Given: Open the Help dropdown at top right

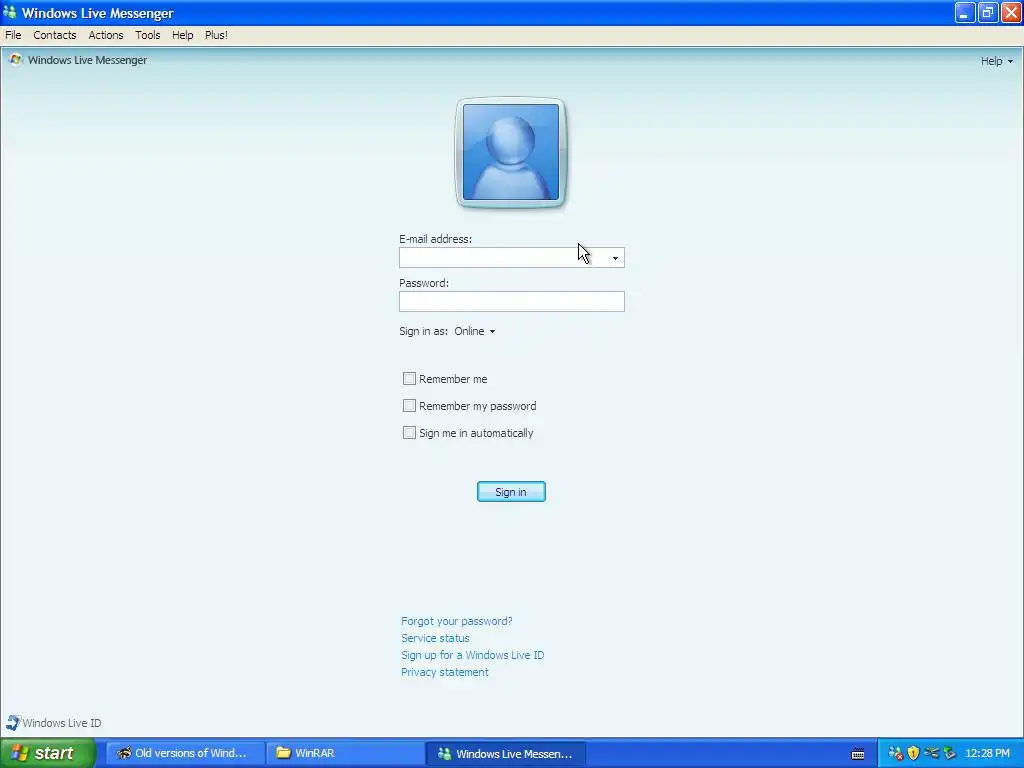Looking at the screenshot, I should [x=997, y=61].
